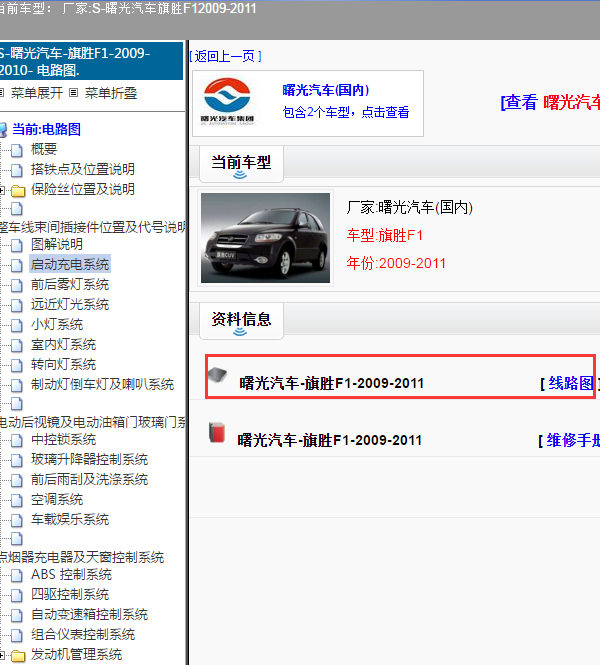Click the 车型:旗胜F1 red text
600x665 pixels.
[385, 235]
